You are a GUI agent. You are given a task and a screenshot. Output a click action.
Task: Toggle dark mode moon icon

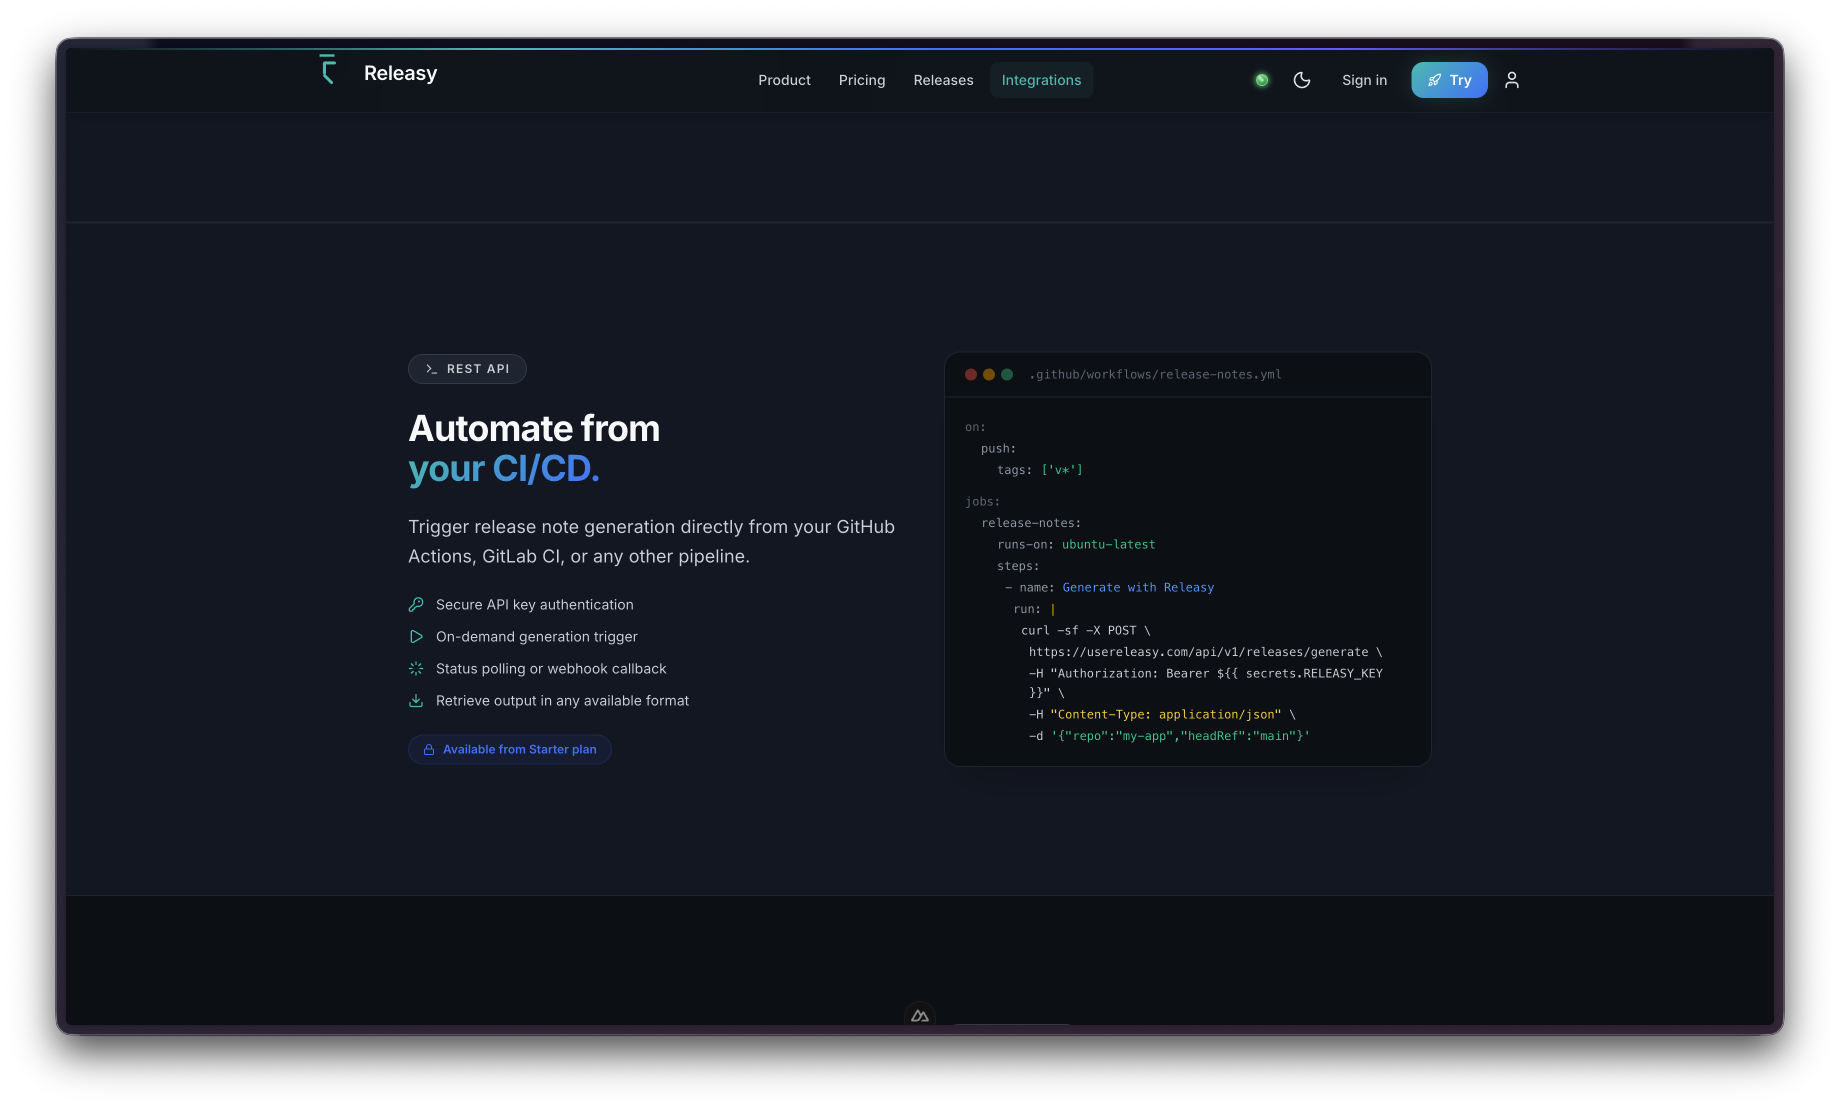pyautogui.click(x=1302, y=80)
